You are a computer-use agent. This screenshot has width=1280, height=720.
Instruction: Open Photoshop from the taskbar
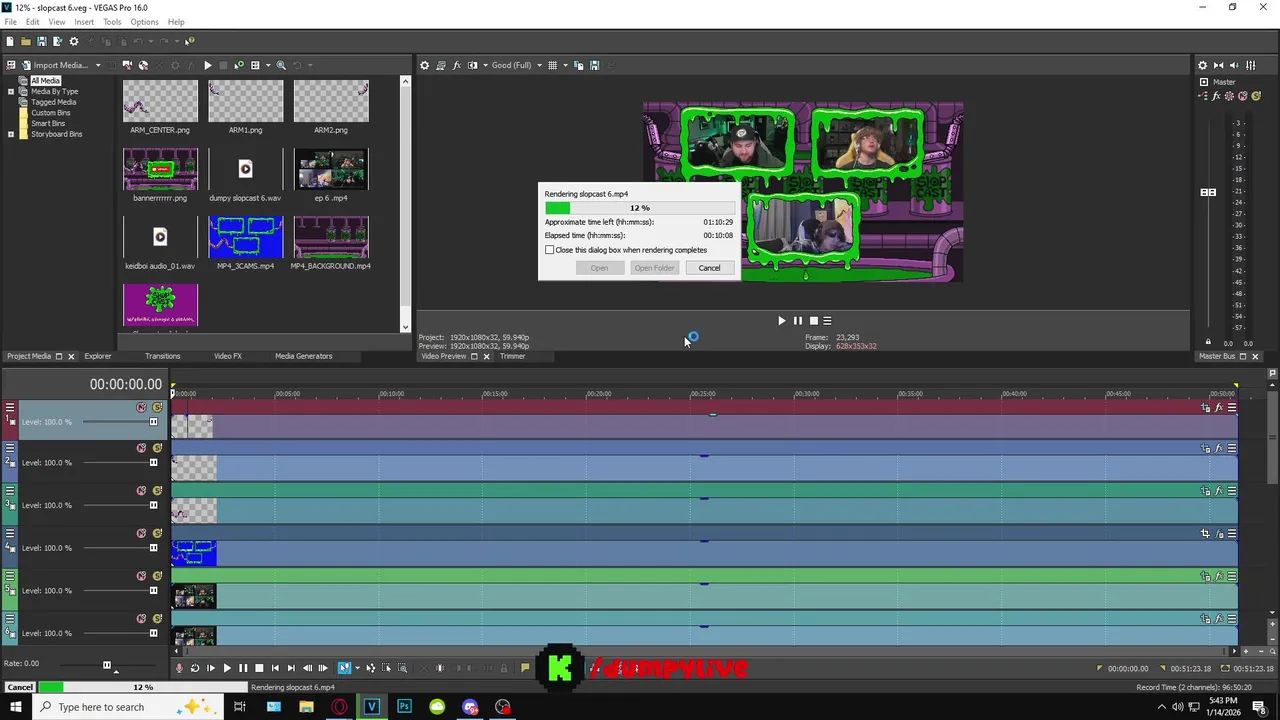click(404, 707)
